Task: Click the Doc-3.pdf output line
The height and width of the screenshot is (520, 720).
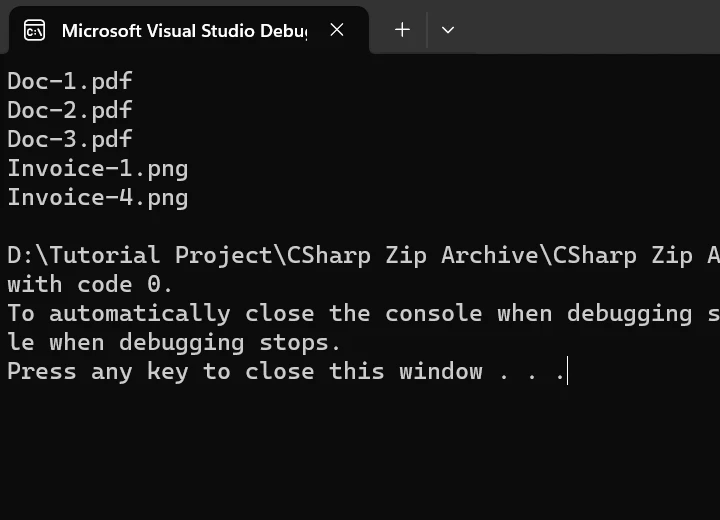Action: 70,139
